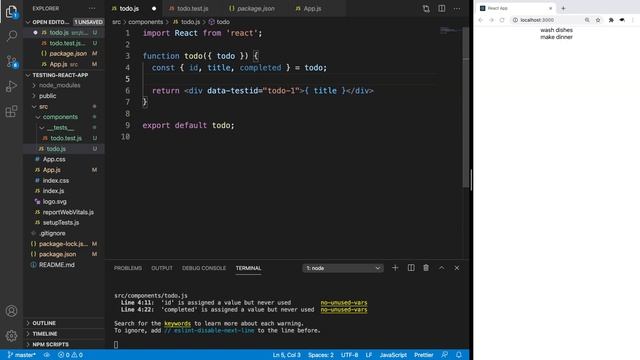
Task: Click the errors and warnings count in status bar
Action: (x=70, y=355)
